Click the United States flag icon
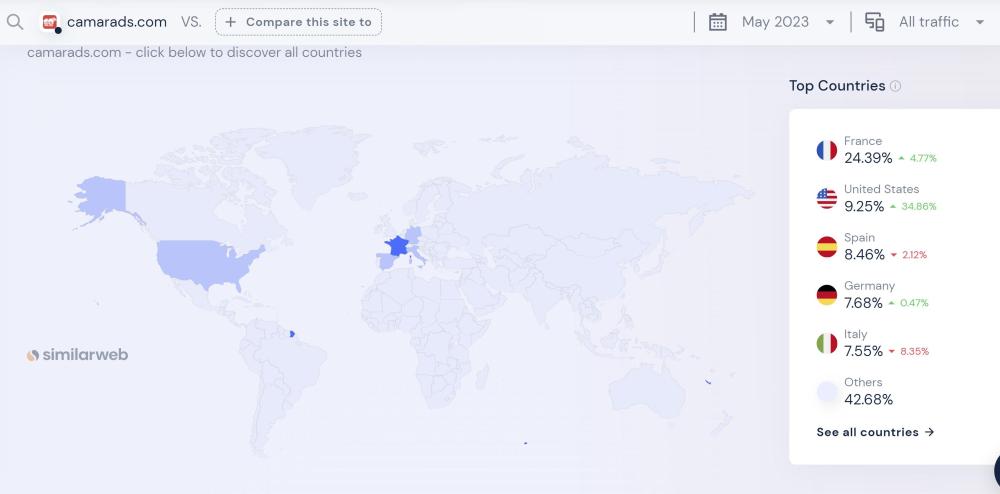This screenshot has width=1000, height=494. point(826,198)
